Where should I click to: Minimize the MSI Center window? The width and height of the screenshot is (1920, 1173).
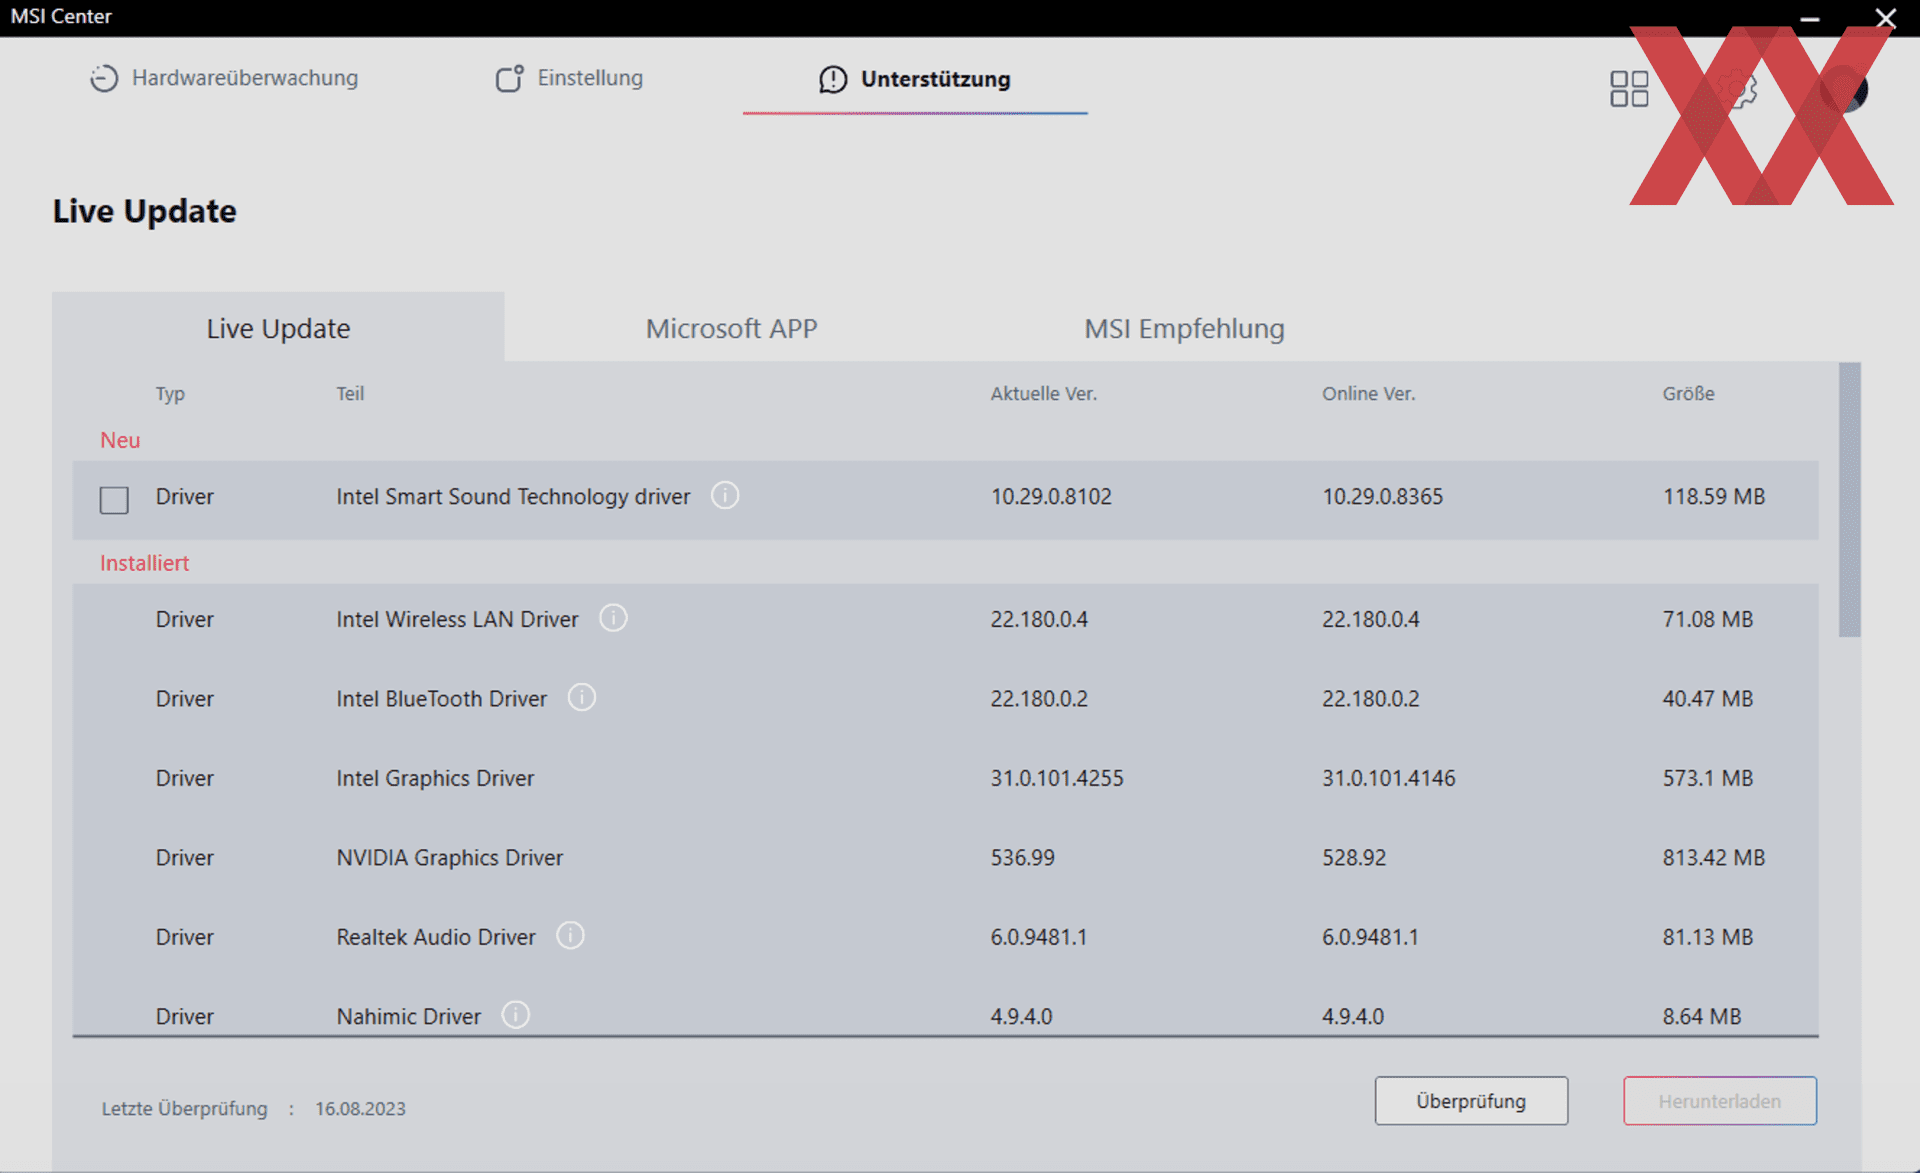(x=1810, y=18)
